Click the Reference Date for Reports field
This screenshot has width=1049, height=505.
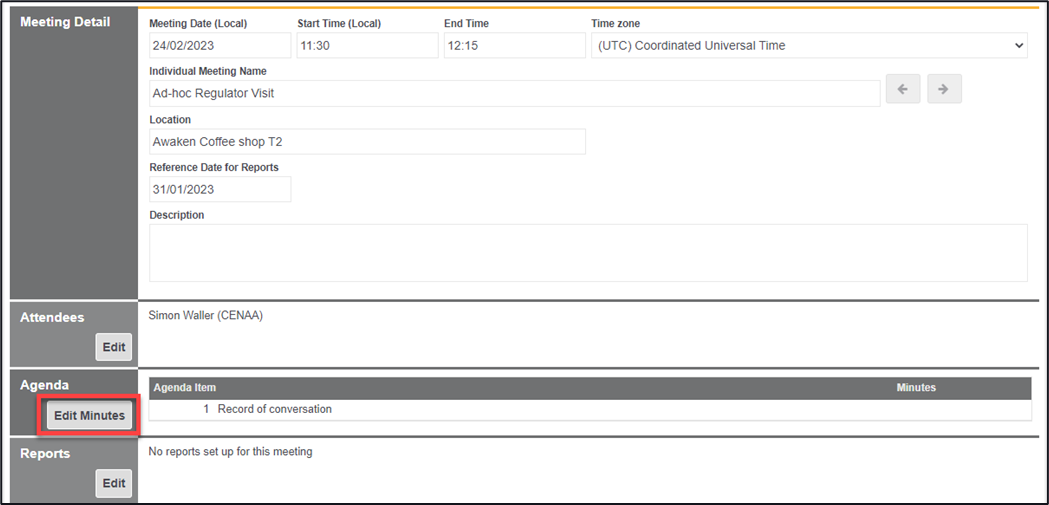pyautogui.click(x=220, y=189)
